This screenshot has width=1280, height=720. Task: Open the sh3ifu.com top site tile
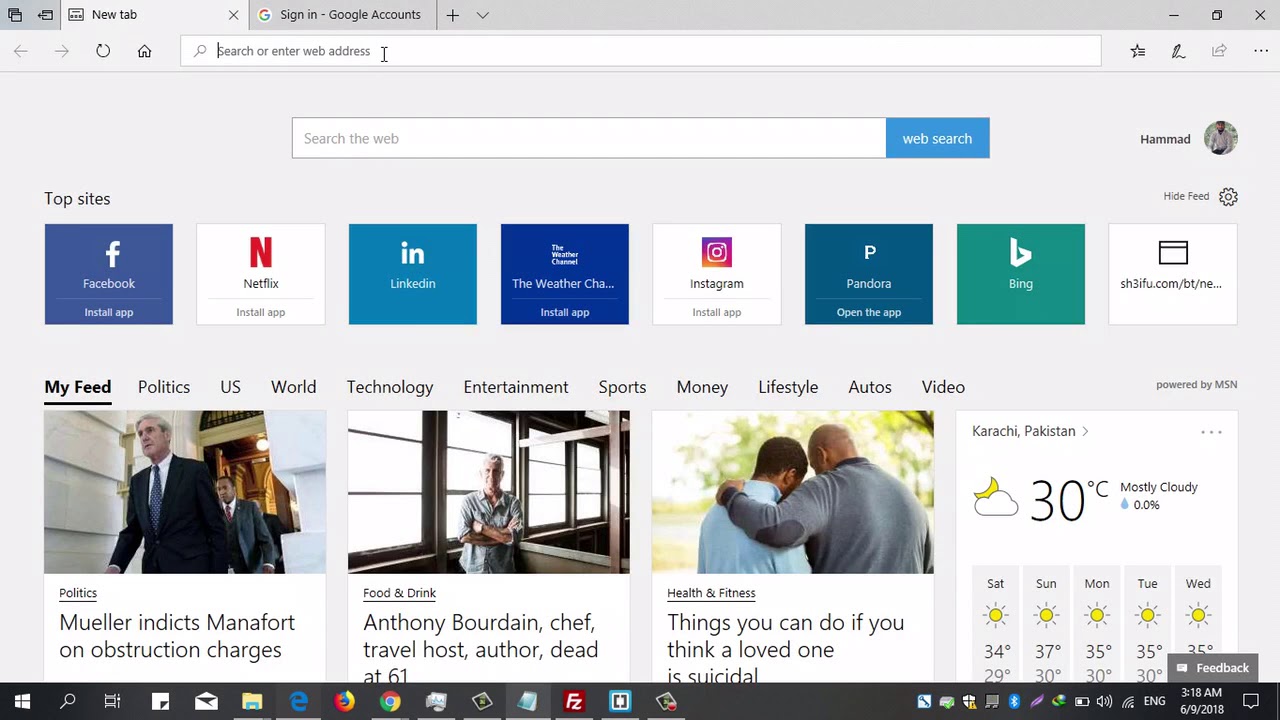tap(1172, 274)
